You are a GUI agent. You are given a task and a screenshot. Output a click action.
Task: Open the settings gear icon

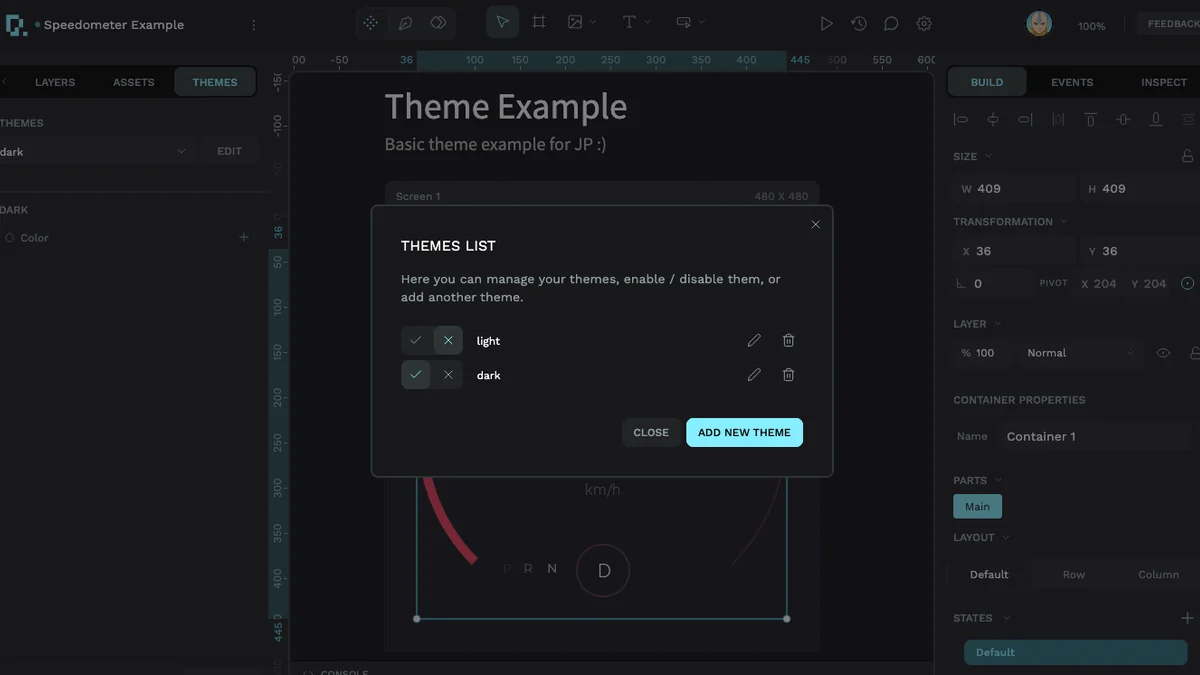(x=924, y=24)
